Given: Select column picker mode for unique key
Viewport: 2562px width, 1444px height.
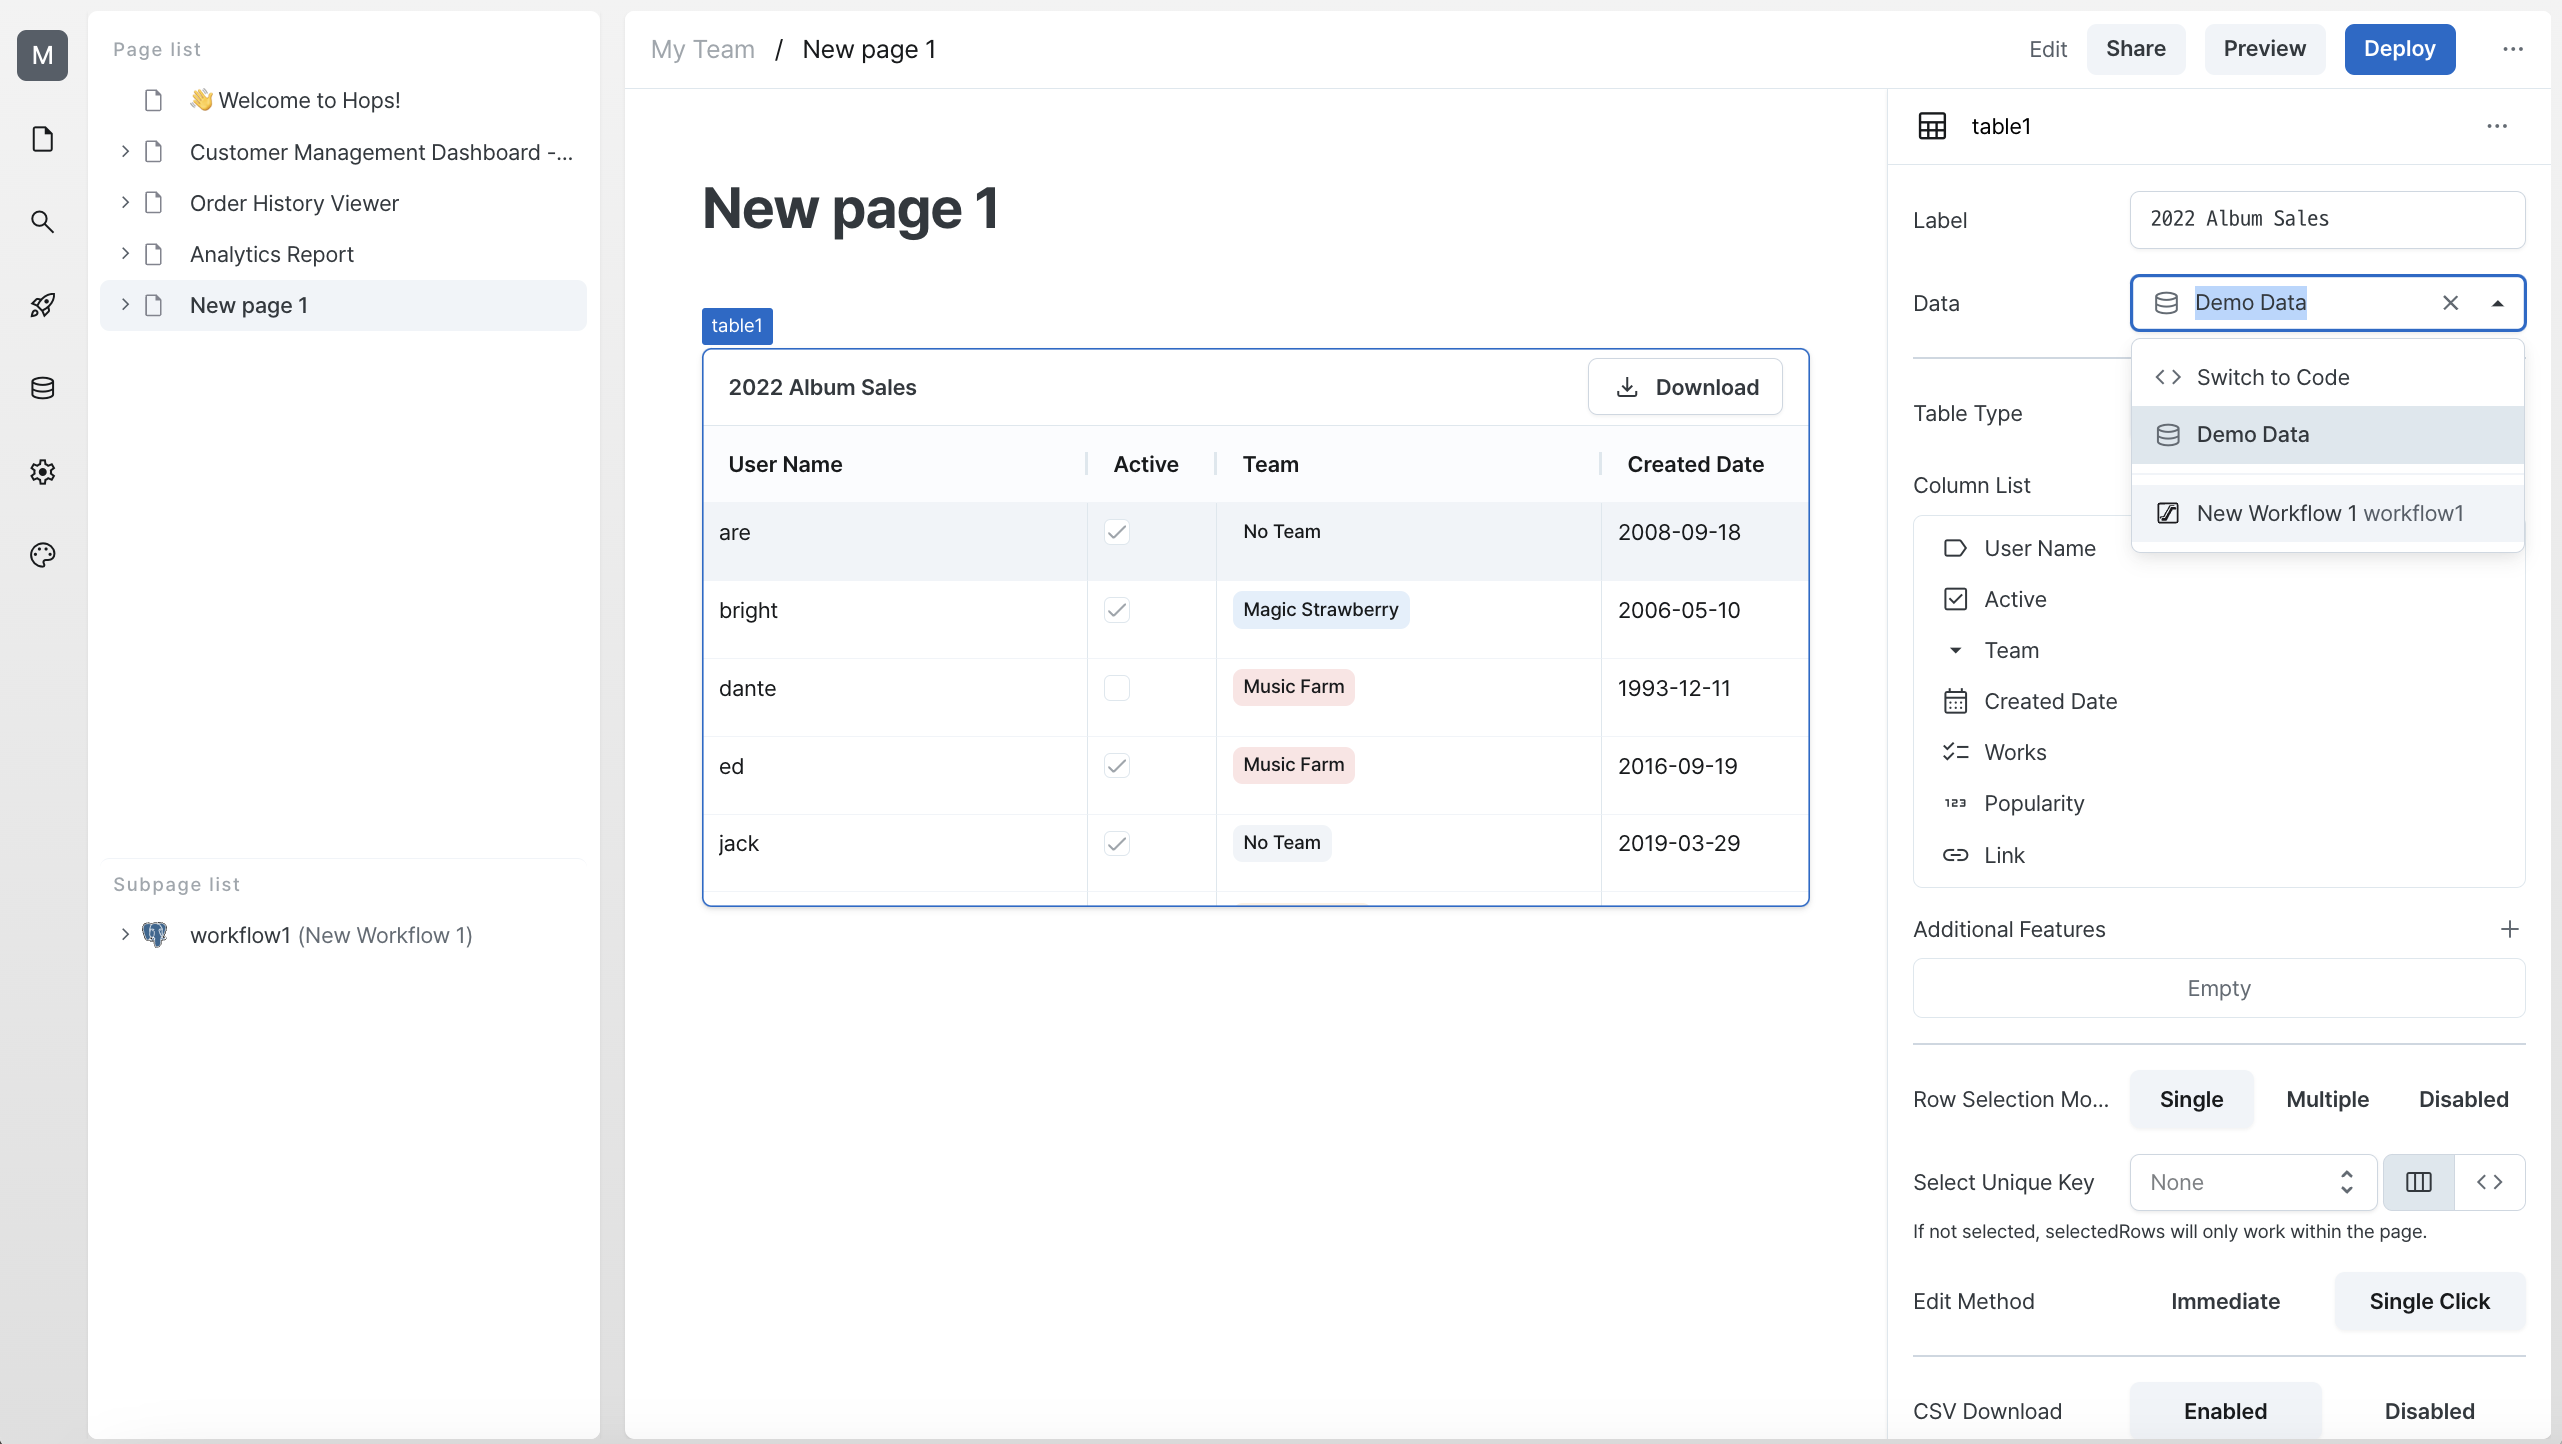Looking at the screenshot, I should [2419, 1182].
